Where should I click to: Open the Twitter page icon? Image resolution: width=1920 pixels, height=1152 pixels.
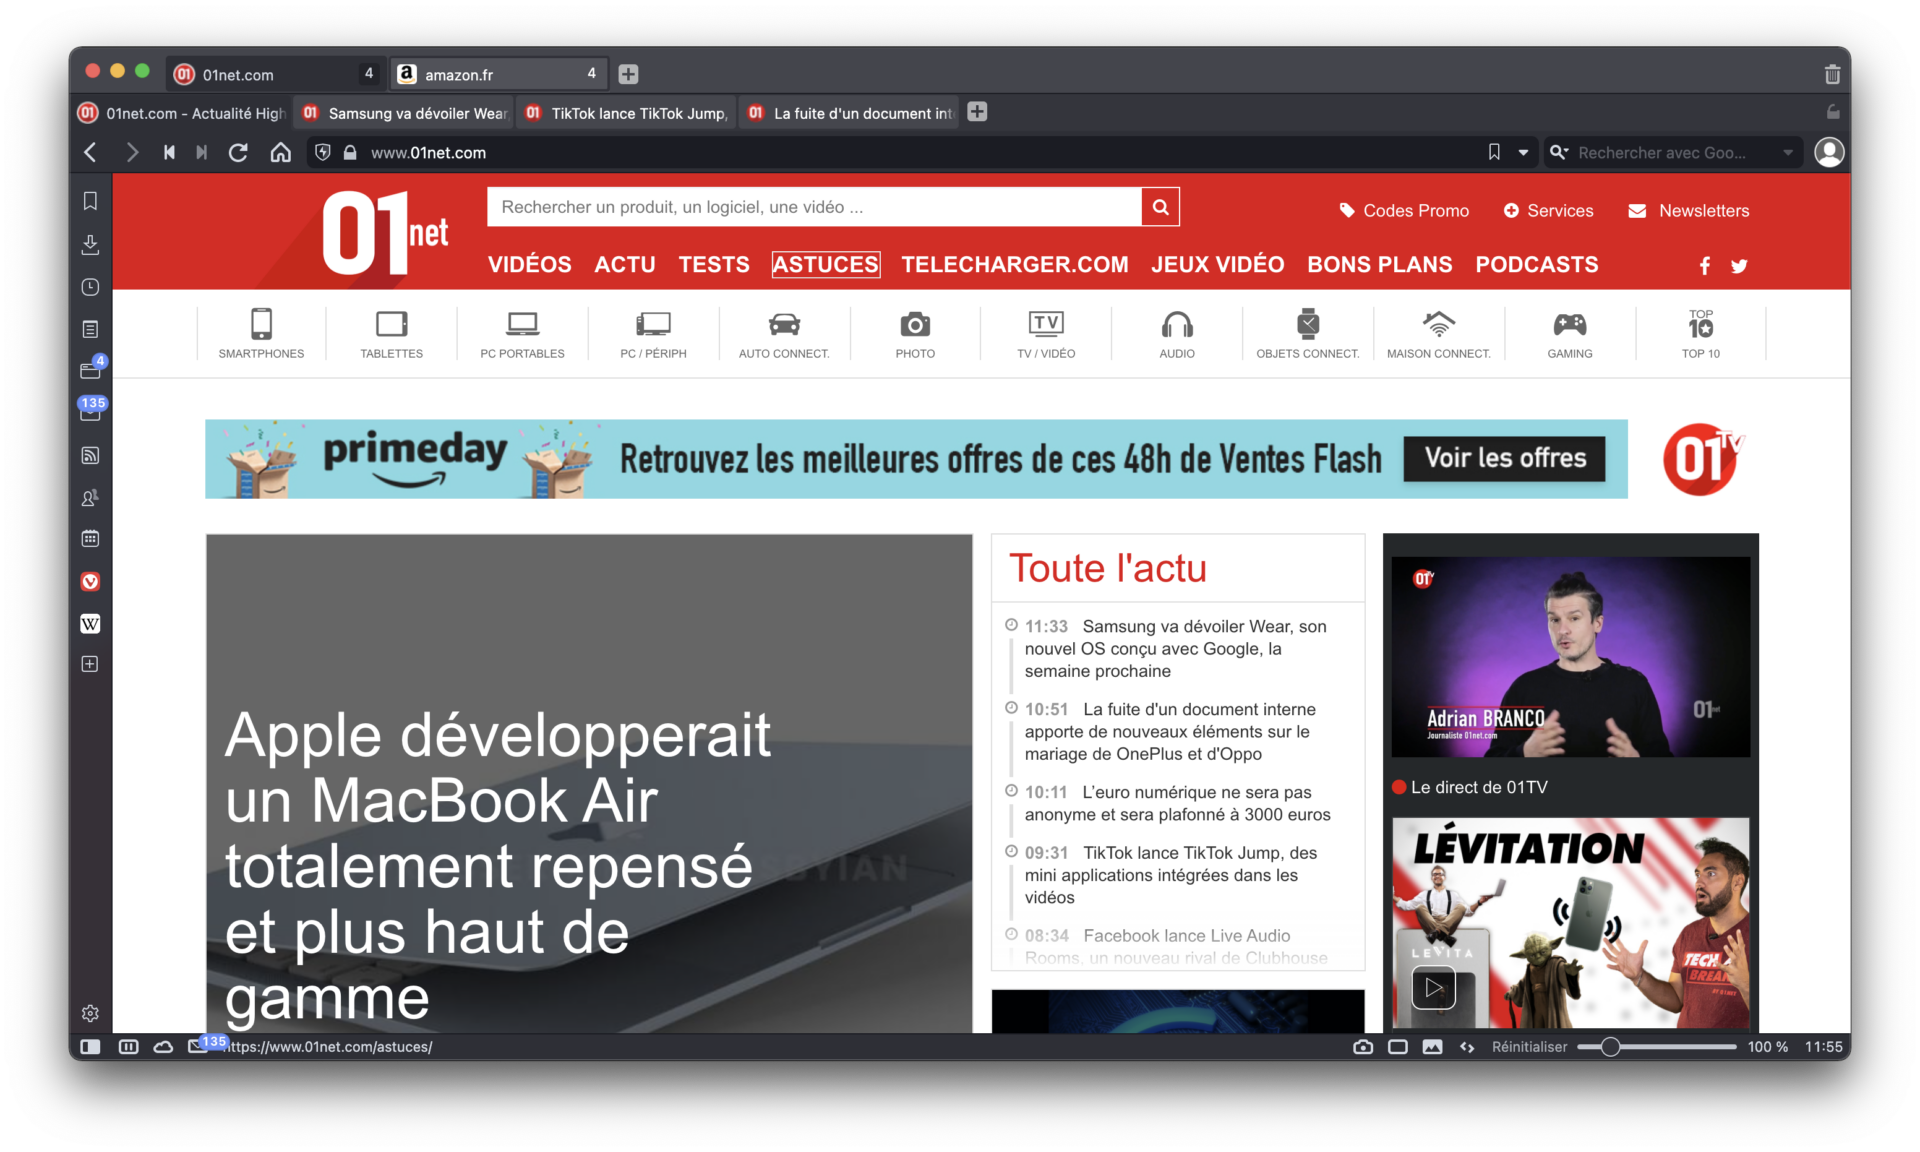point(1739,265)
